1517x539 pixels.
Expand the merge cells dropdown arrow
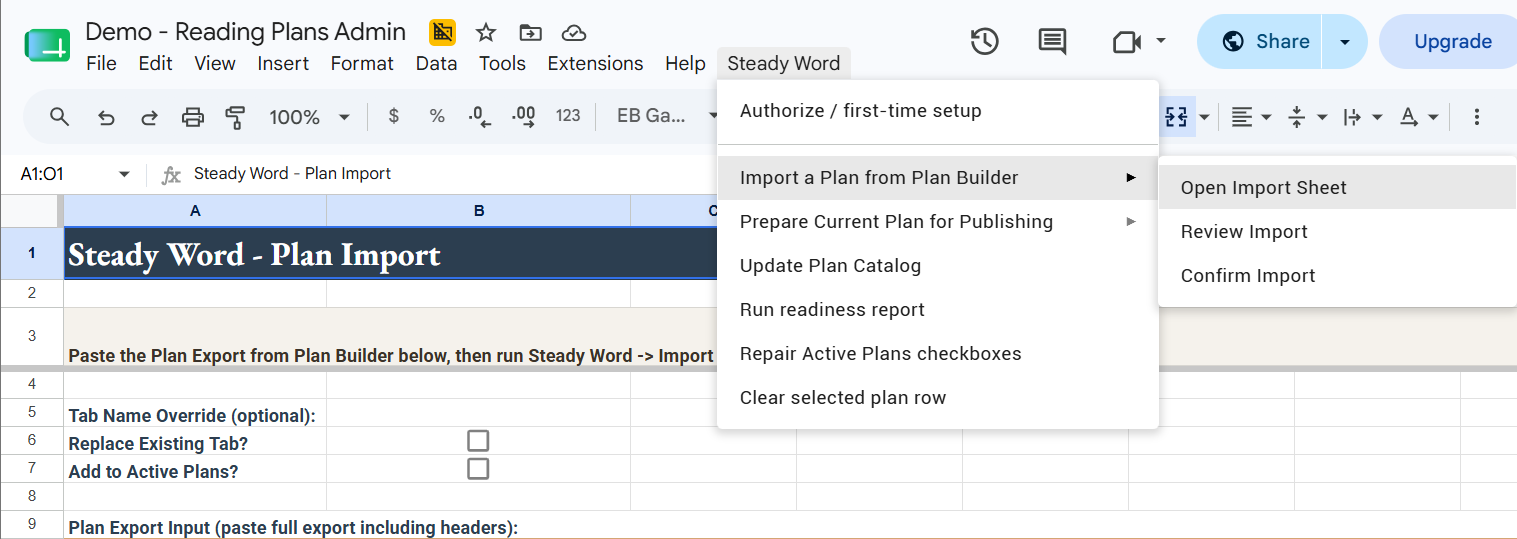click(1204, 117)
